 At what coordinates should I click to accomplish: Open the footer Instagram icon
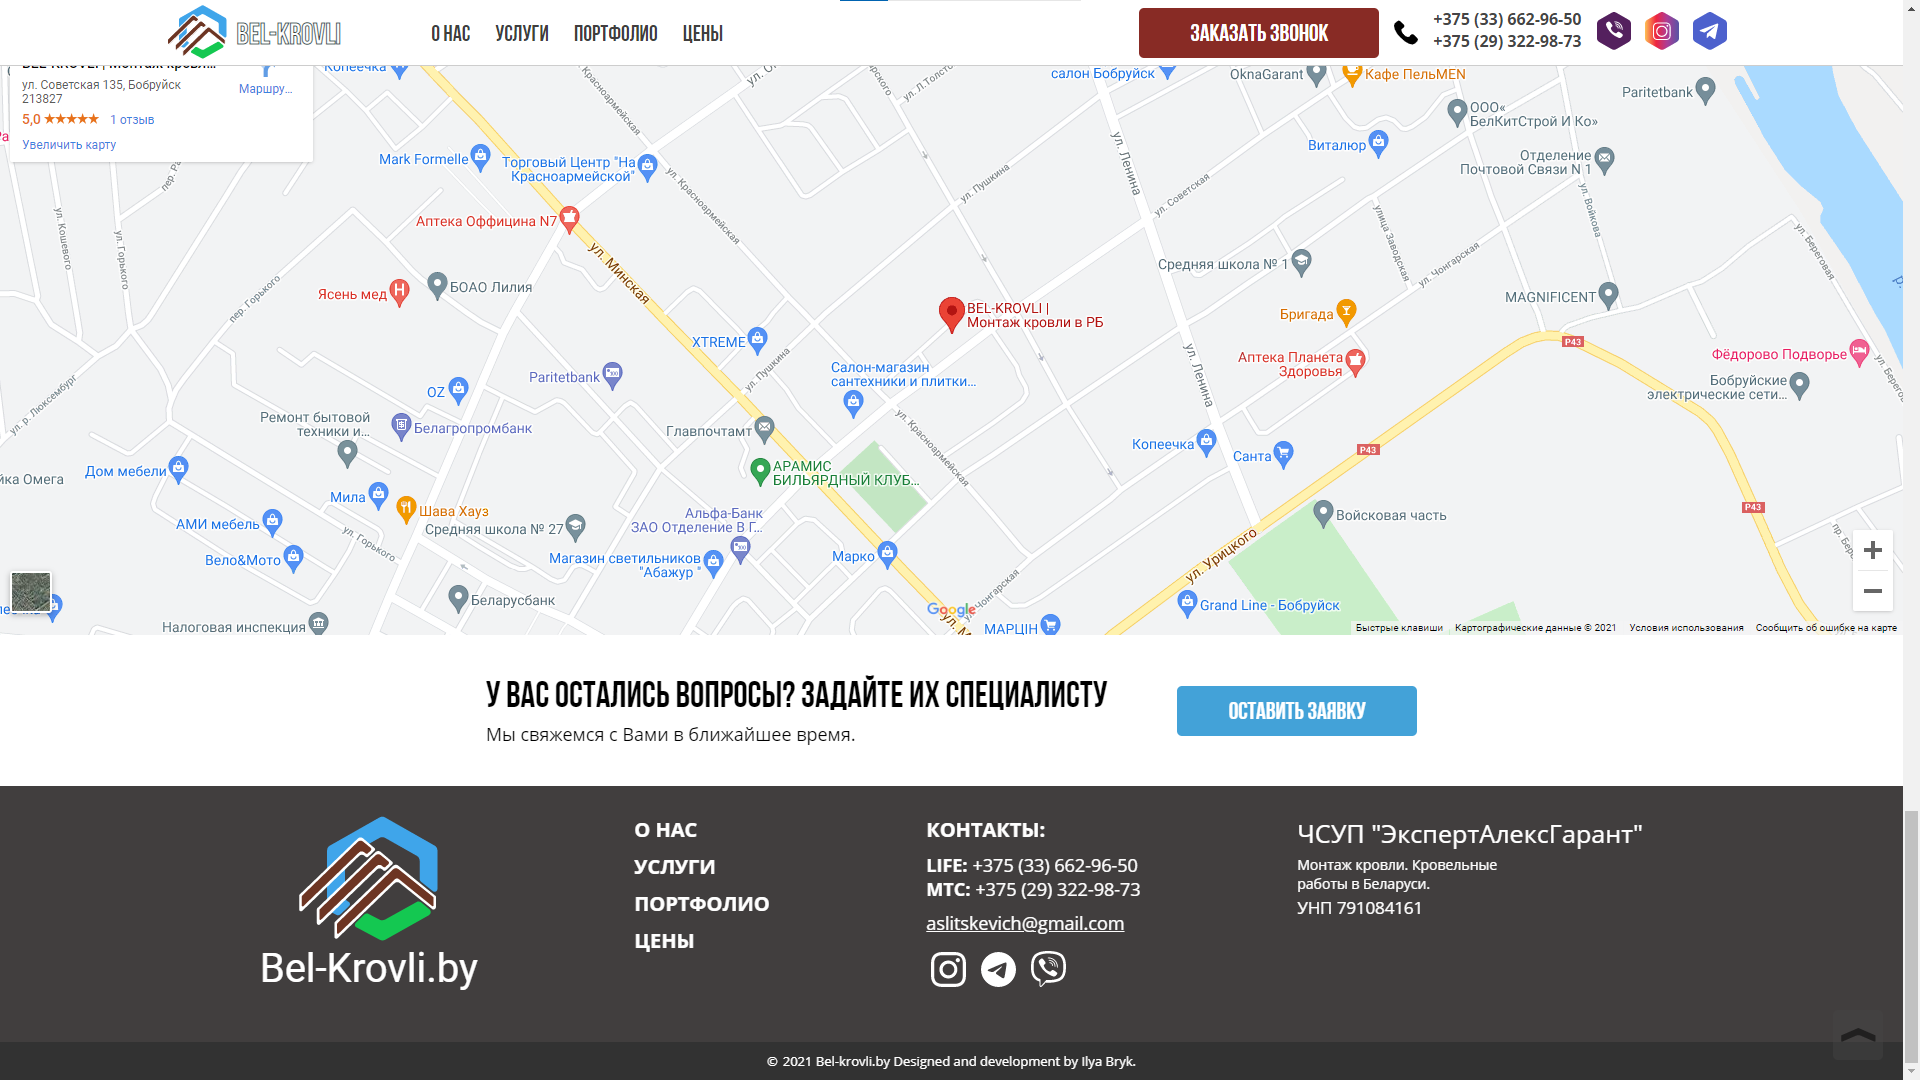tap(948, 969)
